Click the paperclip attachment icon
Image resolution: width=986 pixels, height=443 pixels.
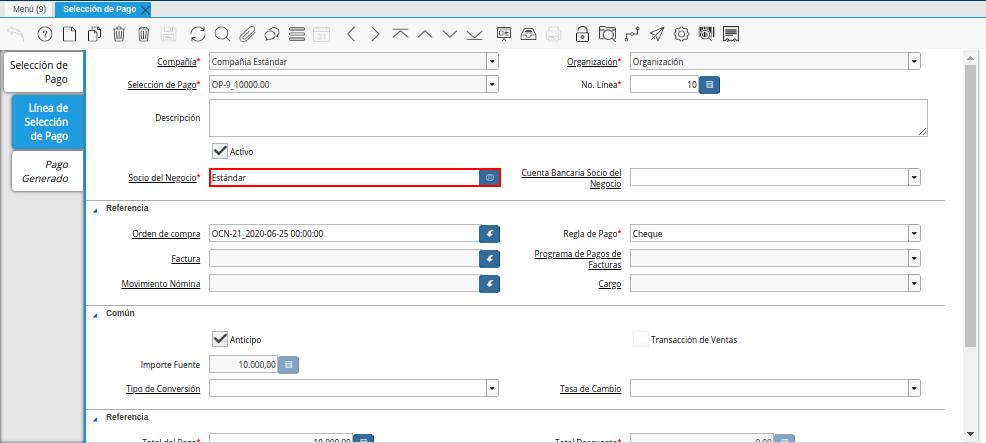pos(247,34)
